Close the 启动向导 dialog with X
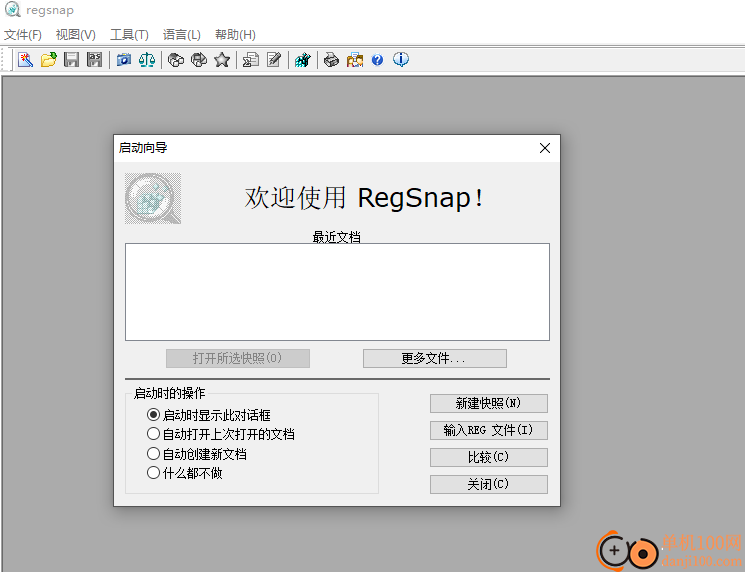The height and width of the screenshot is (572, 745). (545, 148)
